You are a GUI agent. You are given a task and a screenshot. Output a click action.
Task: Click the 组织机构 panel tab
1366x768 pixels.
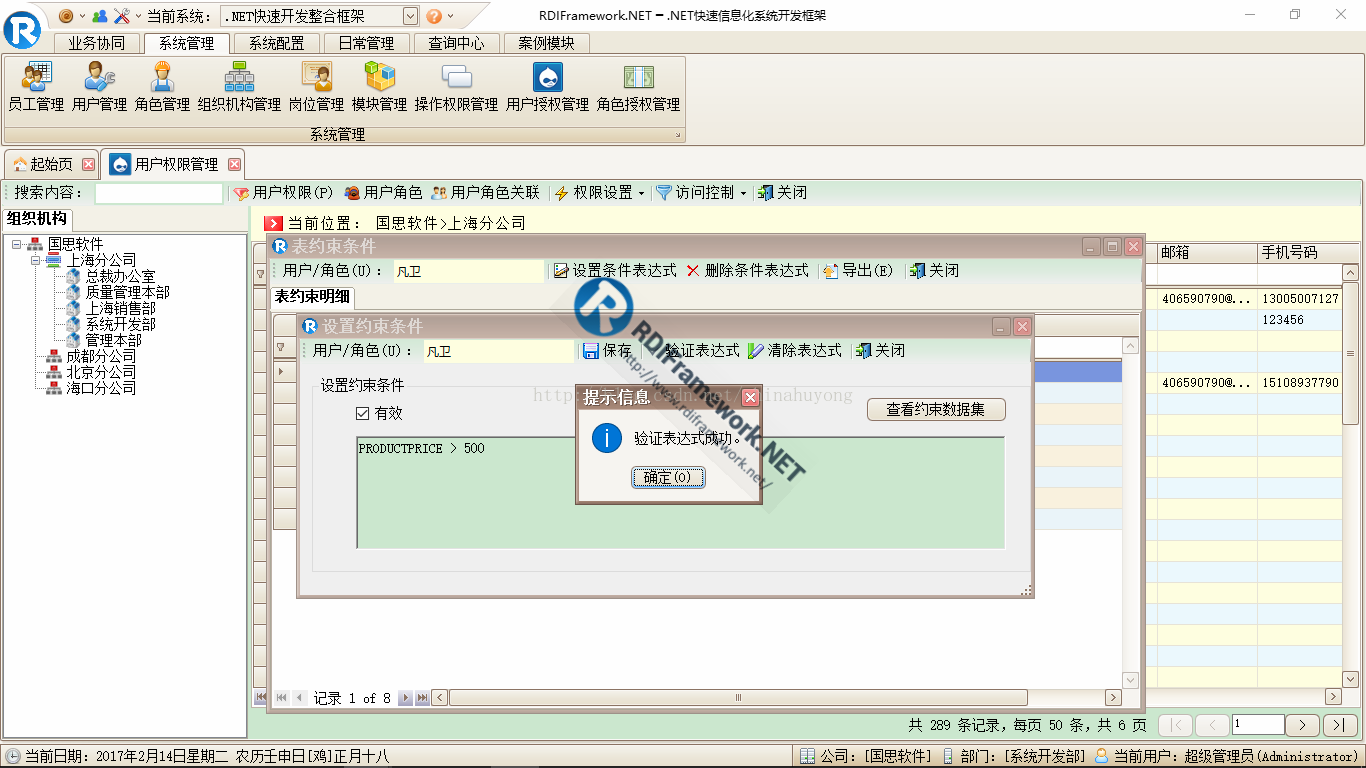37,219
